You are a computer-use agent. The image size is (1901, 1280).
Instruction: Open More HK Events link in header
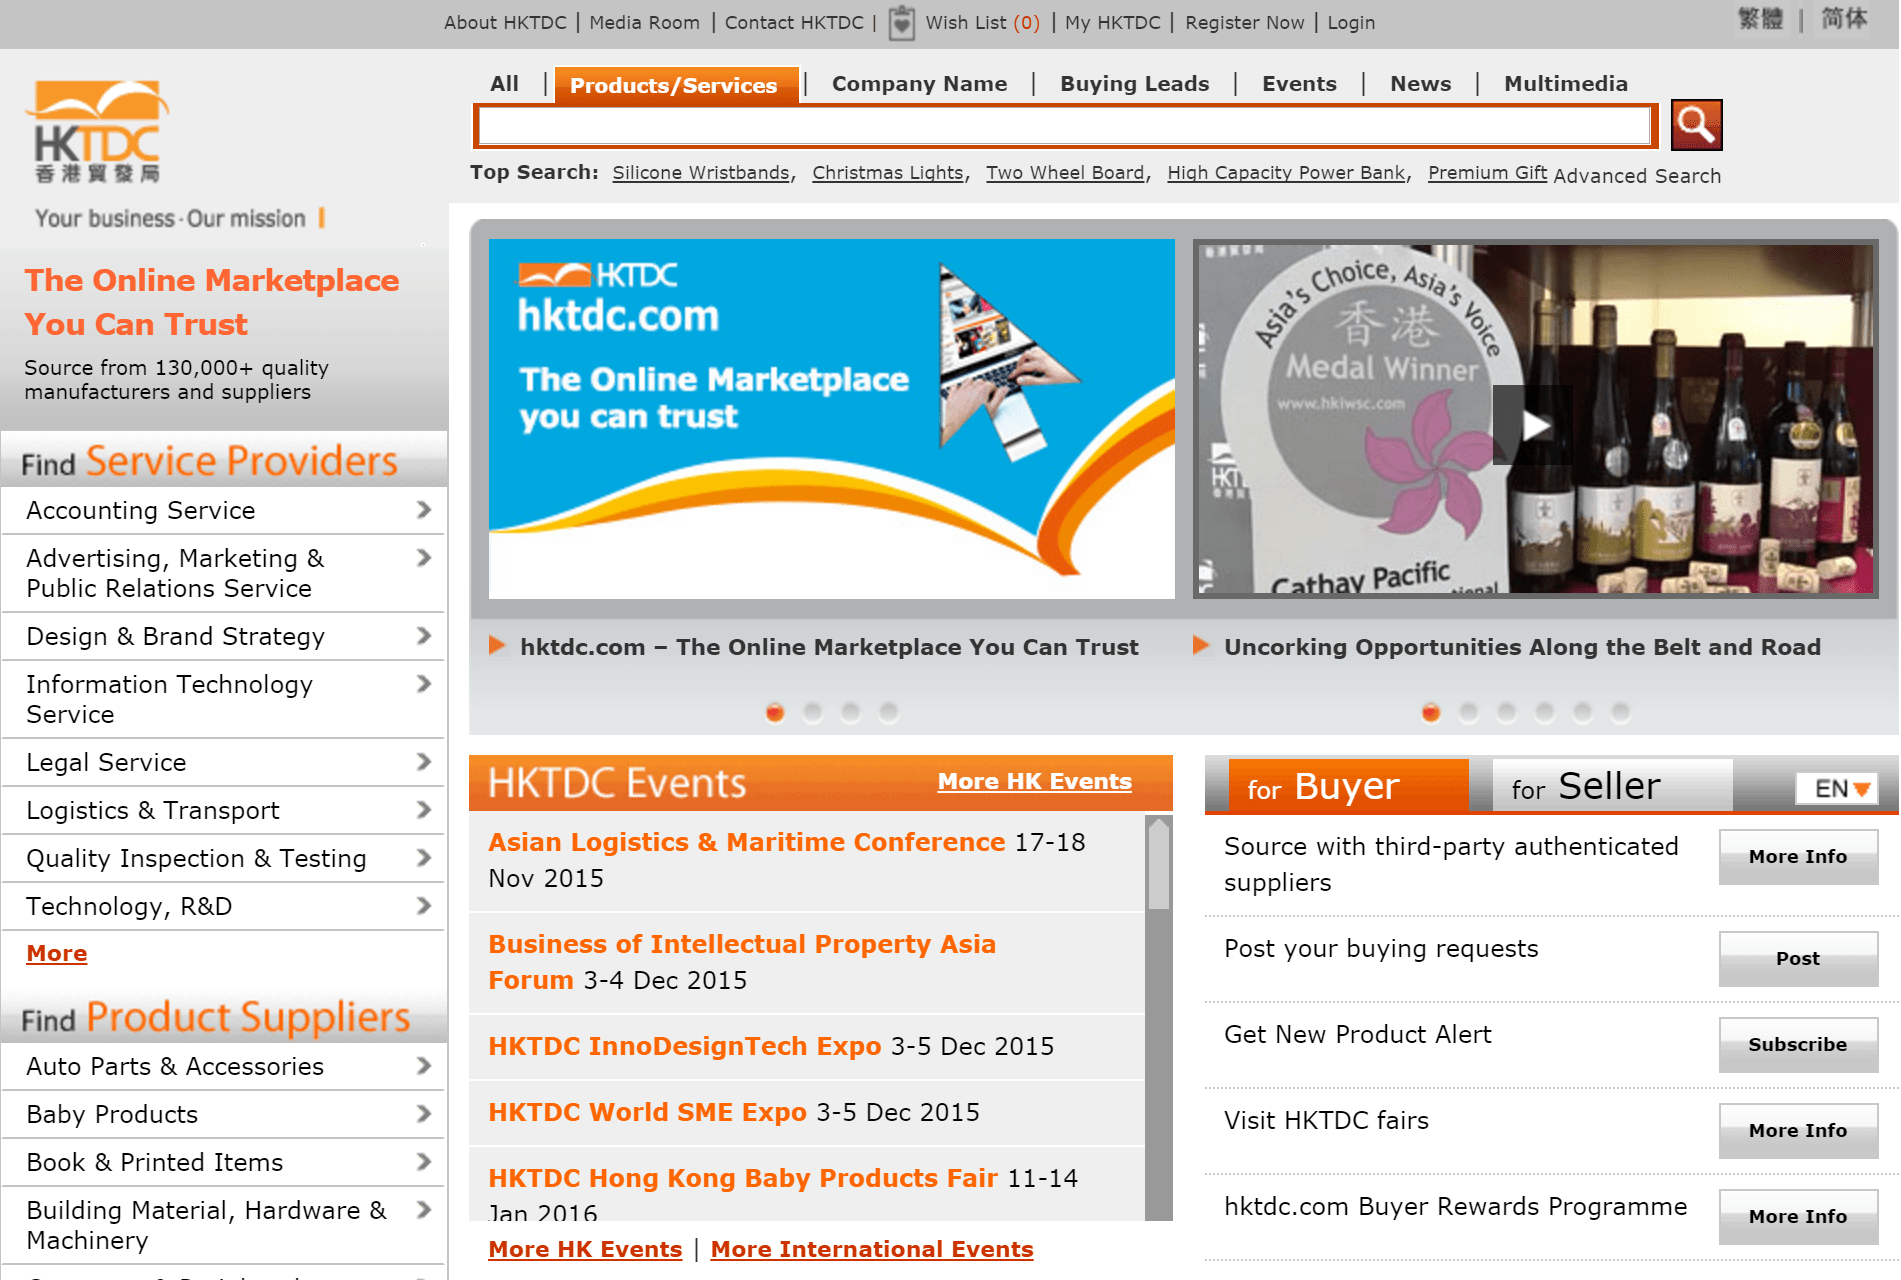(x=1034, y=781)
